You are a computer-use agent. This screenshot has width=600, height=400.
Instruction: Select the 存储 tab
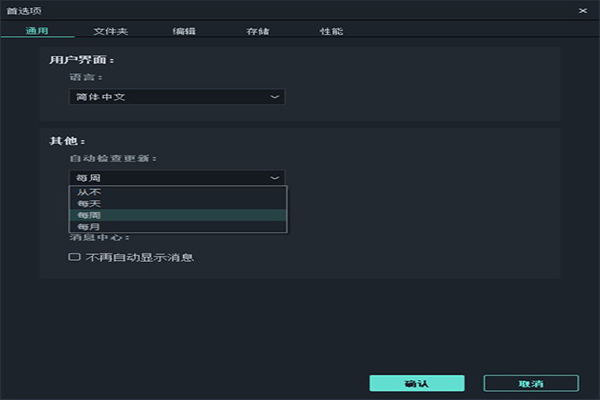[x=258, y=32]
